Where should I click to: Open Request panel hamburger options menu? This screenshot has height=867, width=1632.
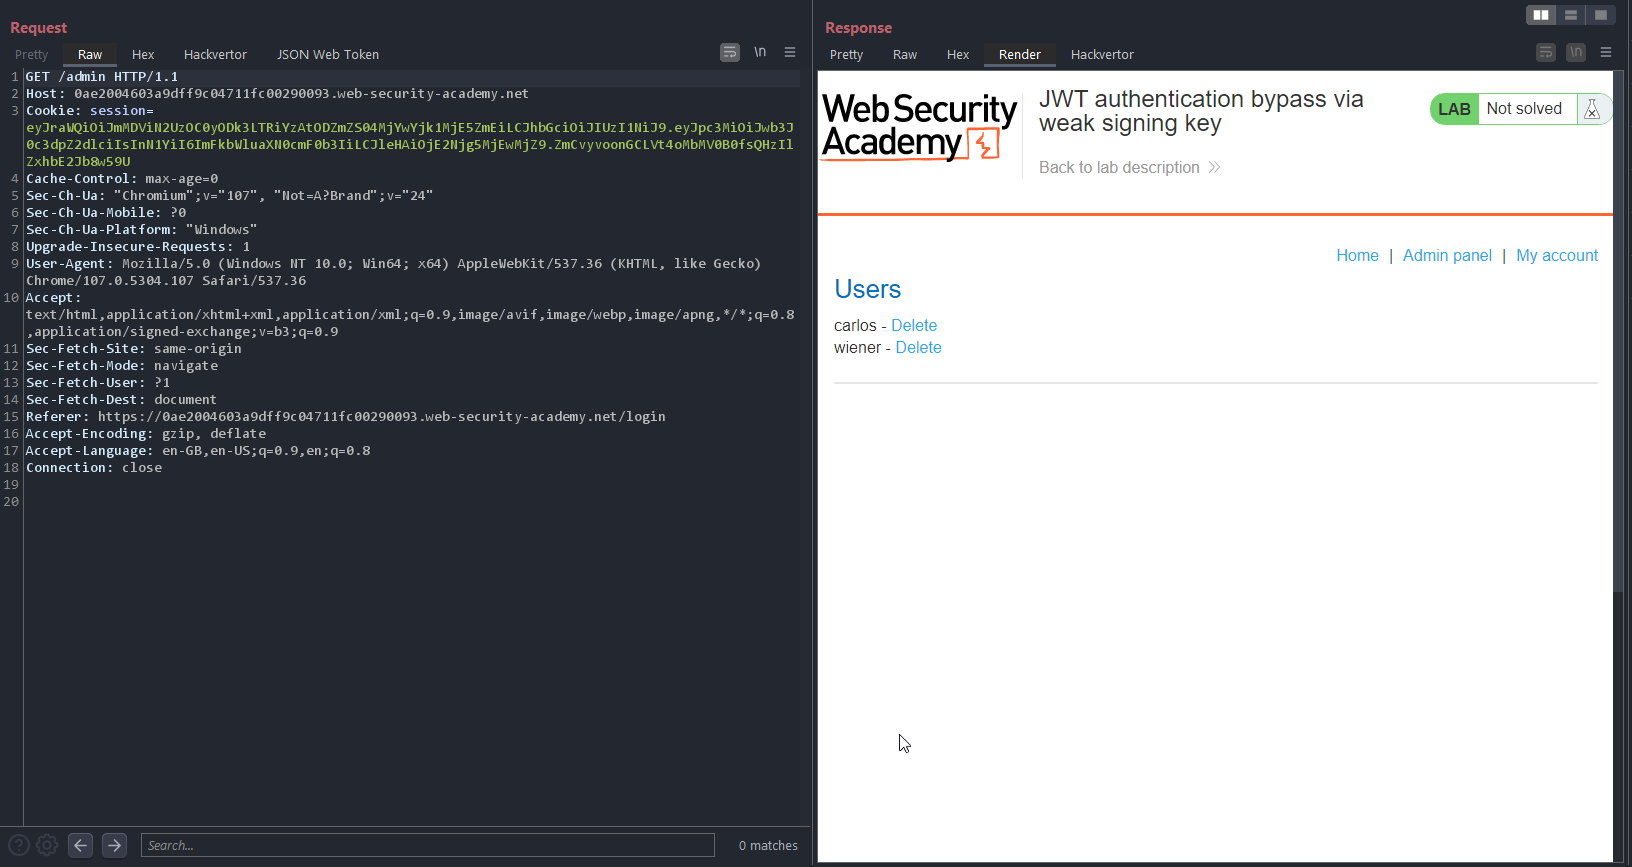[x=790, y=53]
